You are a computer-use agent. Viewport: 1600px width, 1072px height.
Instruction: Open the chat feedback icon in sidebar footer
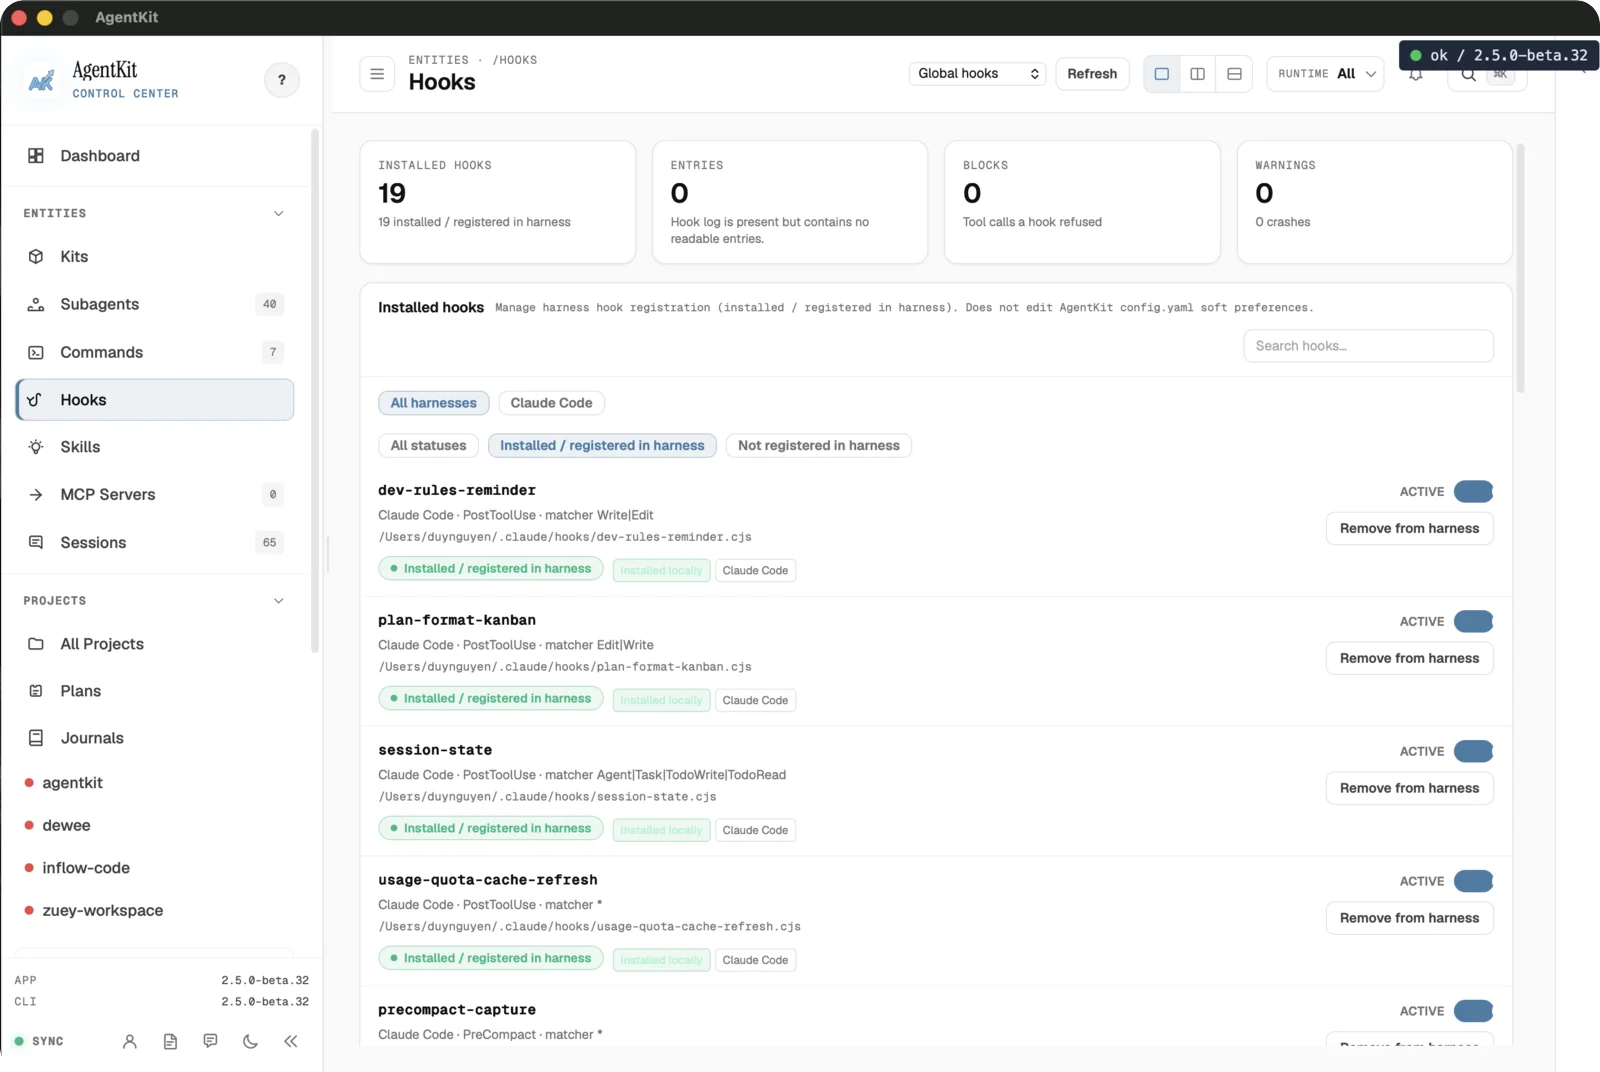pyautogui.click(x=210, y=1041)
